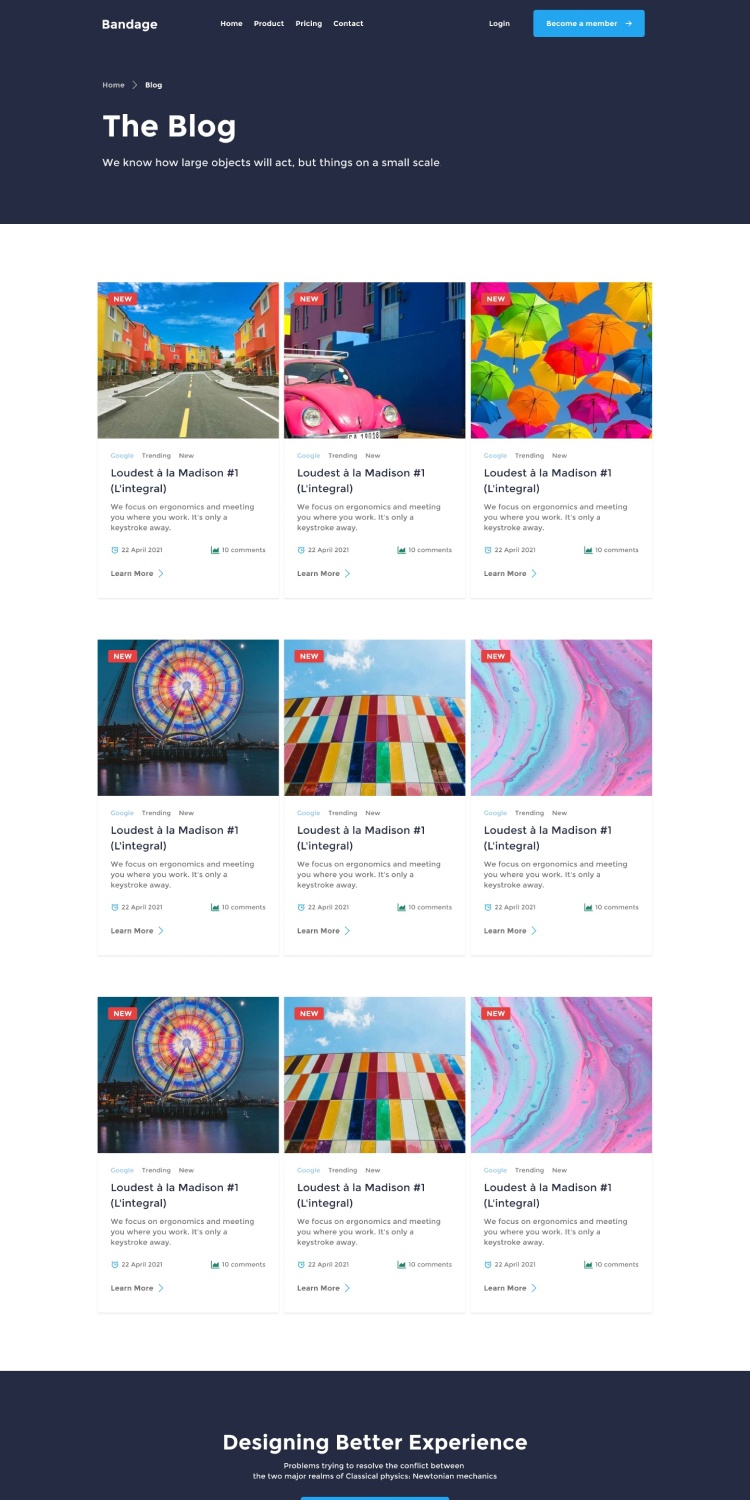Open the Product nav item

pos(269,23)
